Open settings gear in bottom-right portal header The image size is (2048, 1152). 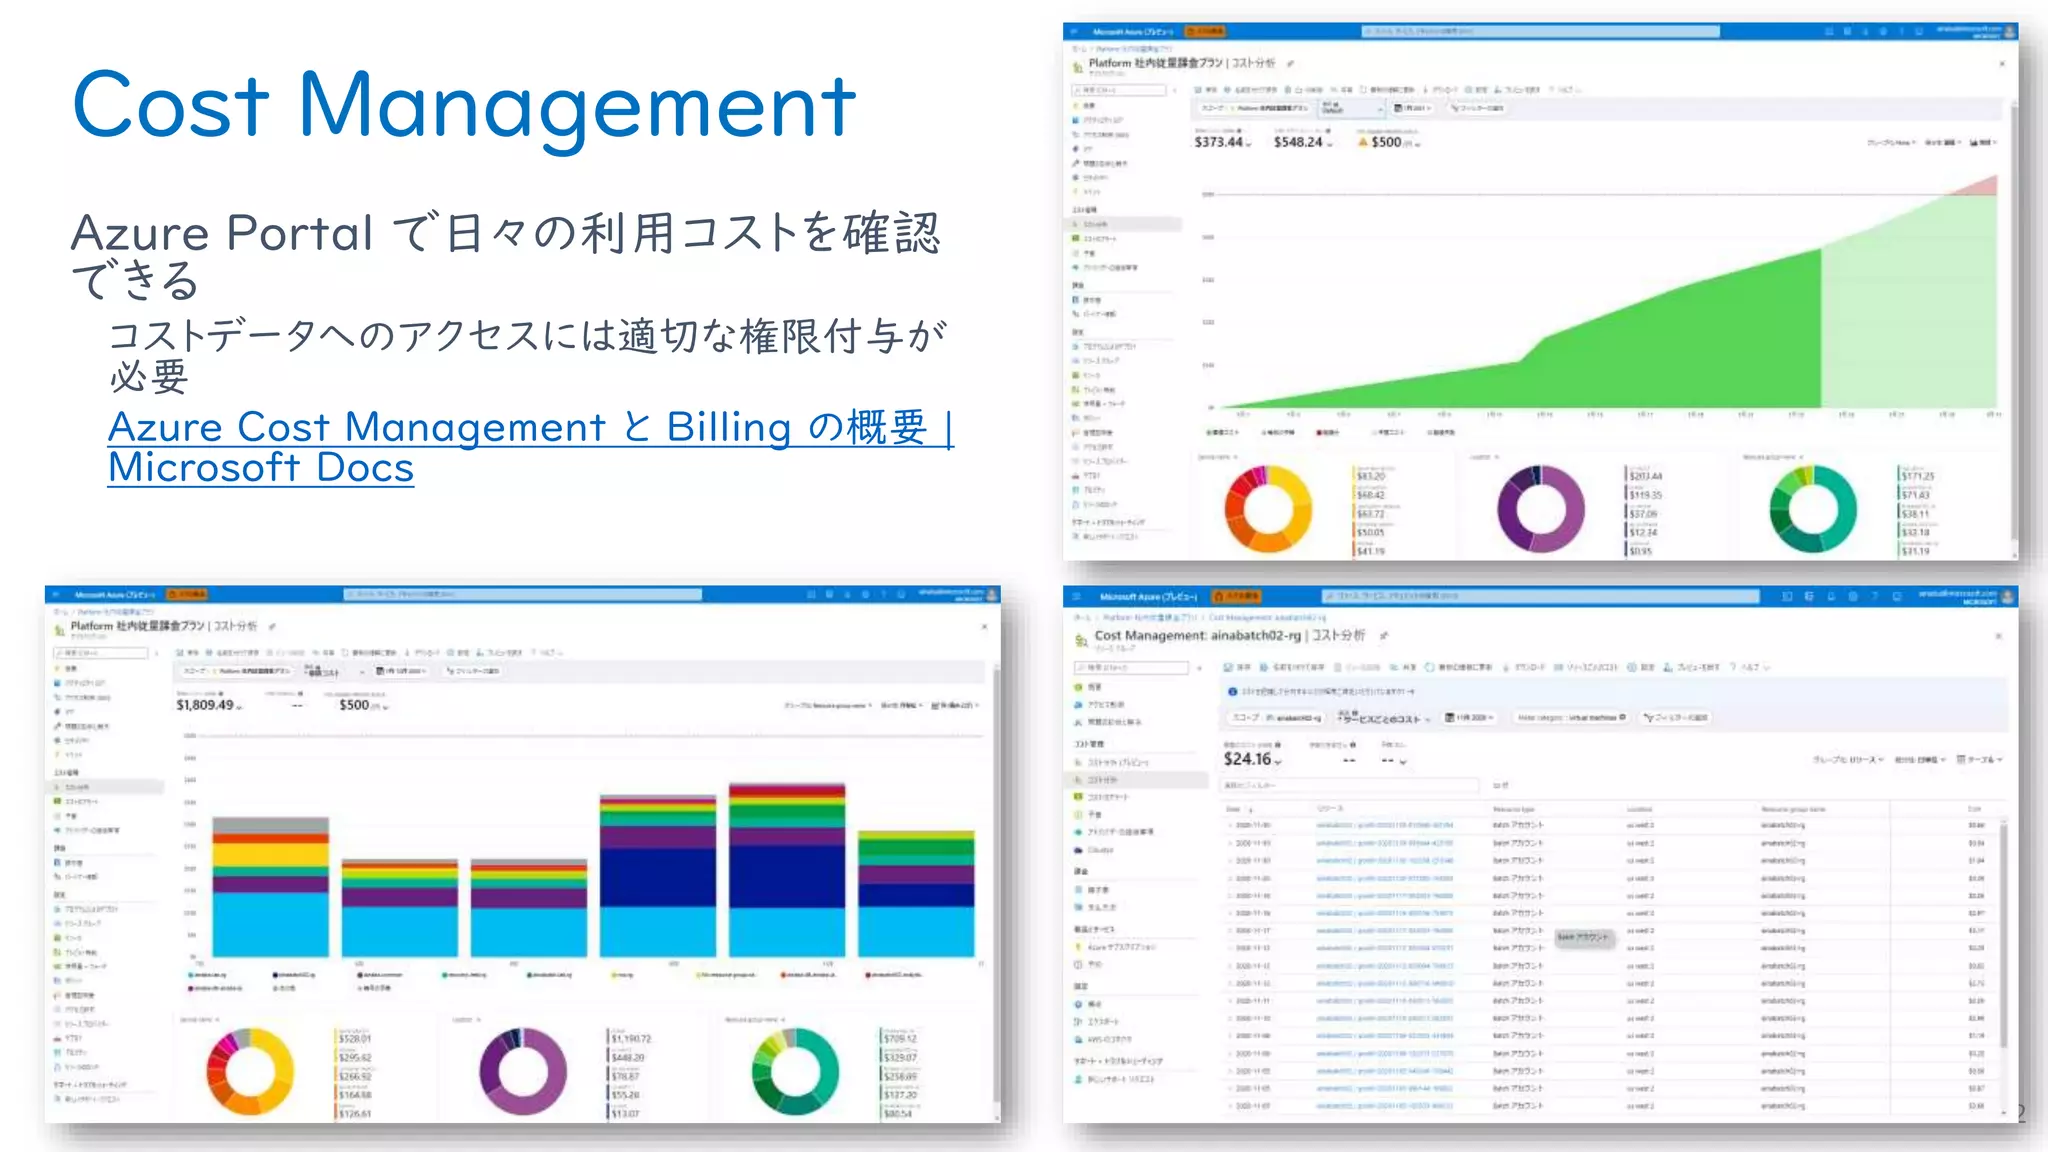1853,596
